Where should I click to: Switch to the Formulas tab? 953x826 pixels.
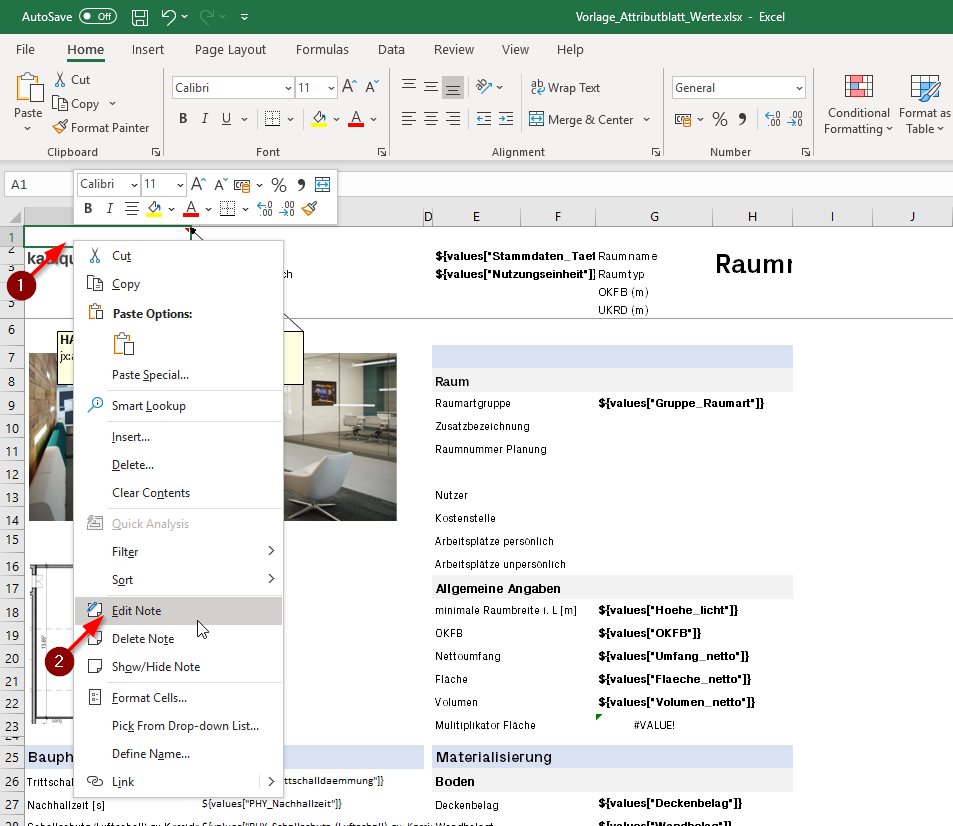click(322, 50)
